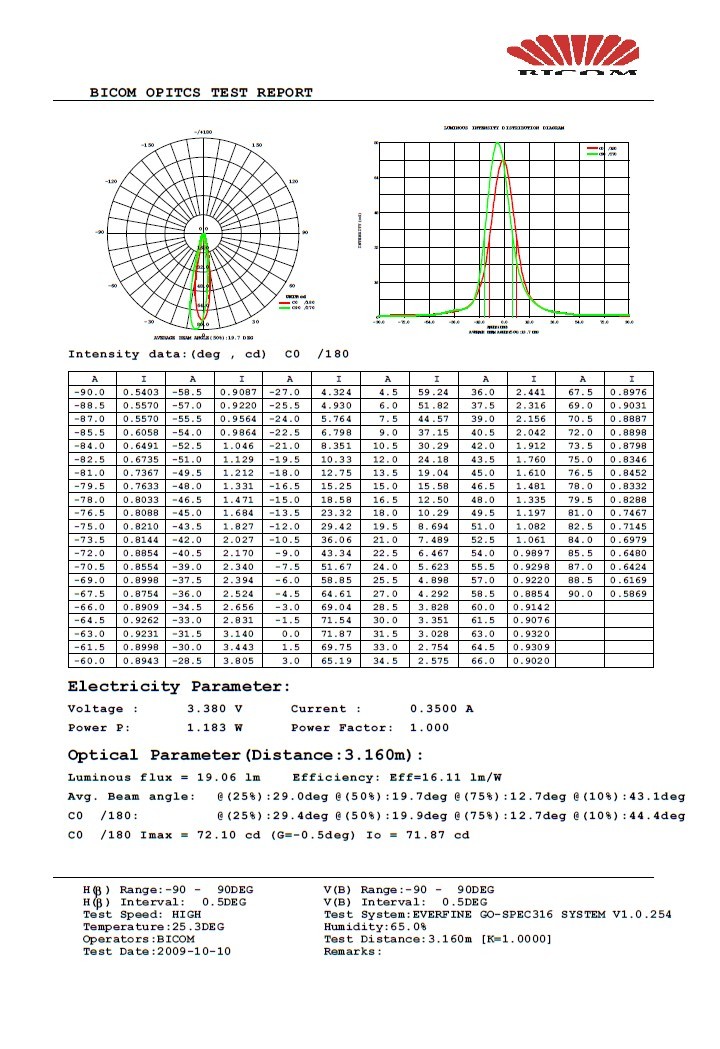Select beam angle value @(10%):44.4deg
Viewport: 720px width, 1049px height.
[629, 816]
